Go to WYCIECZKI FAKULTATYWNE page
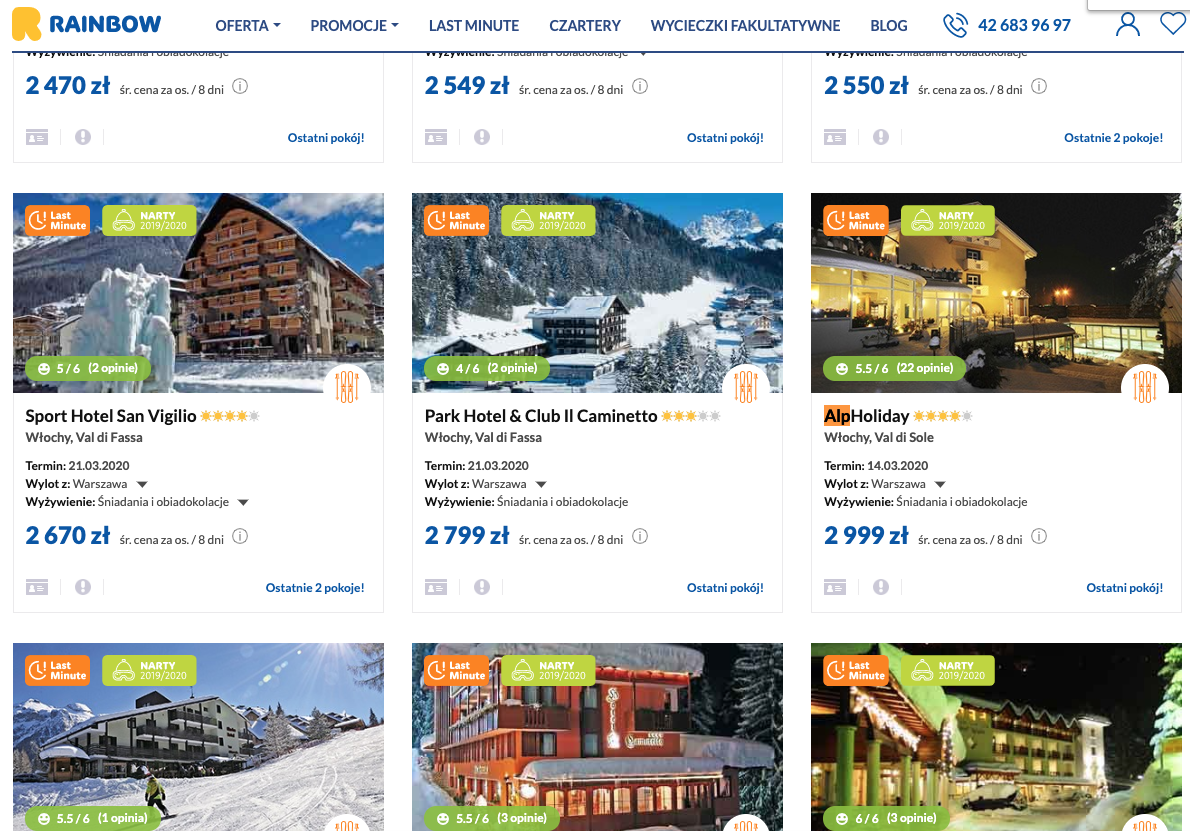Image resolution: width=1190 pixels, height=831 pixels. [745, 26]
